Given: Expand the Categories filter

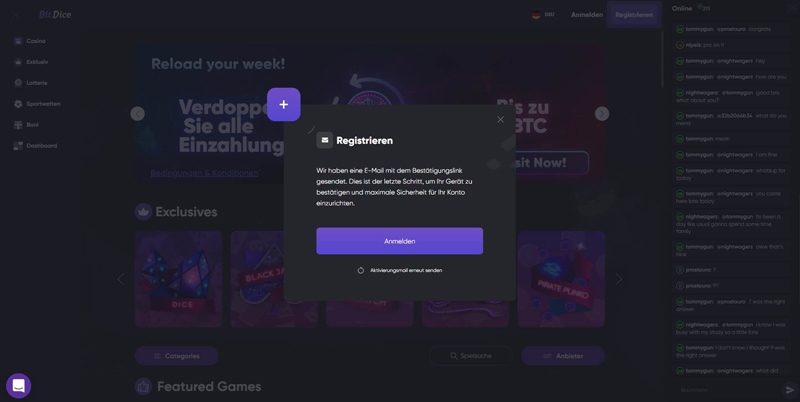Looking at the screenshot, I should 177,356.
